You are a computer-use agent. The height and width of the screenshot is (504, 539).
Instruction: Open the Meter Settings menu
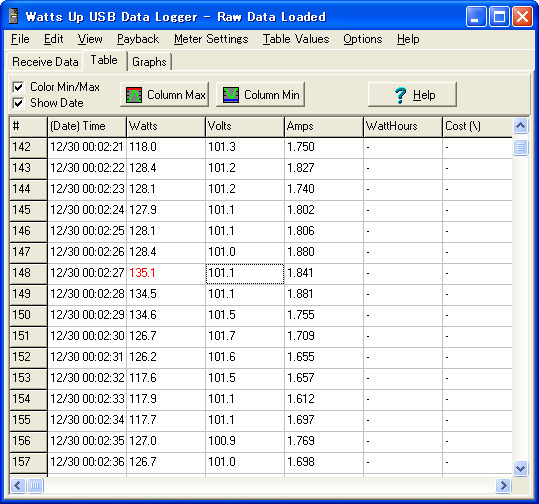pyautogui.click(x=211, y=39)
